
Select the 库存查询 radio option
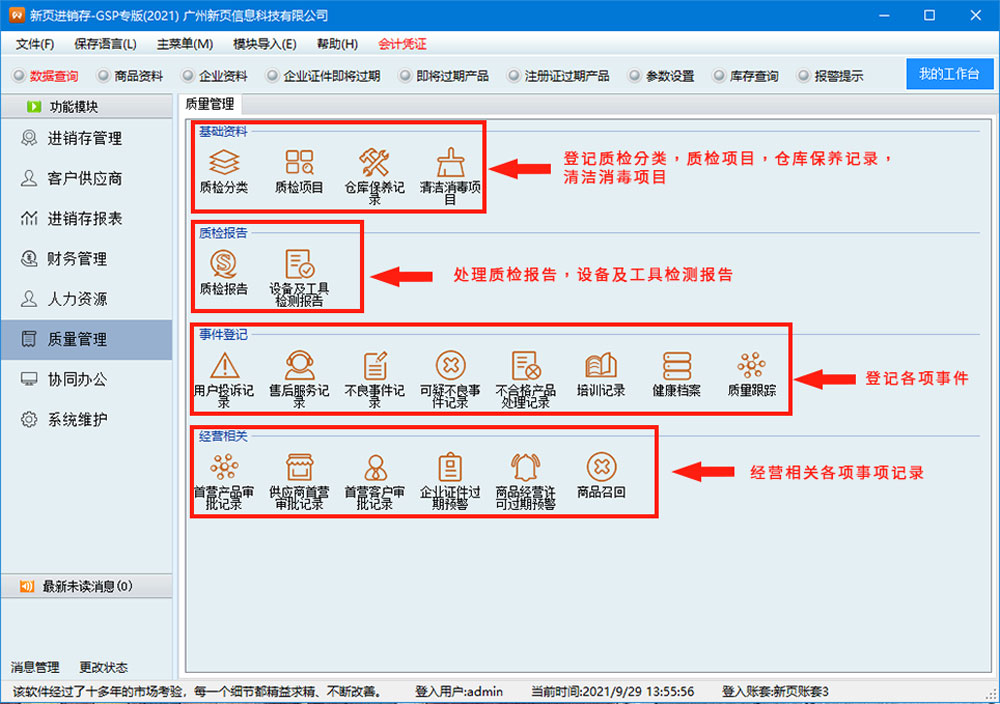(x=719, y=76)
